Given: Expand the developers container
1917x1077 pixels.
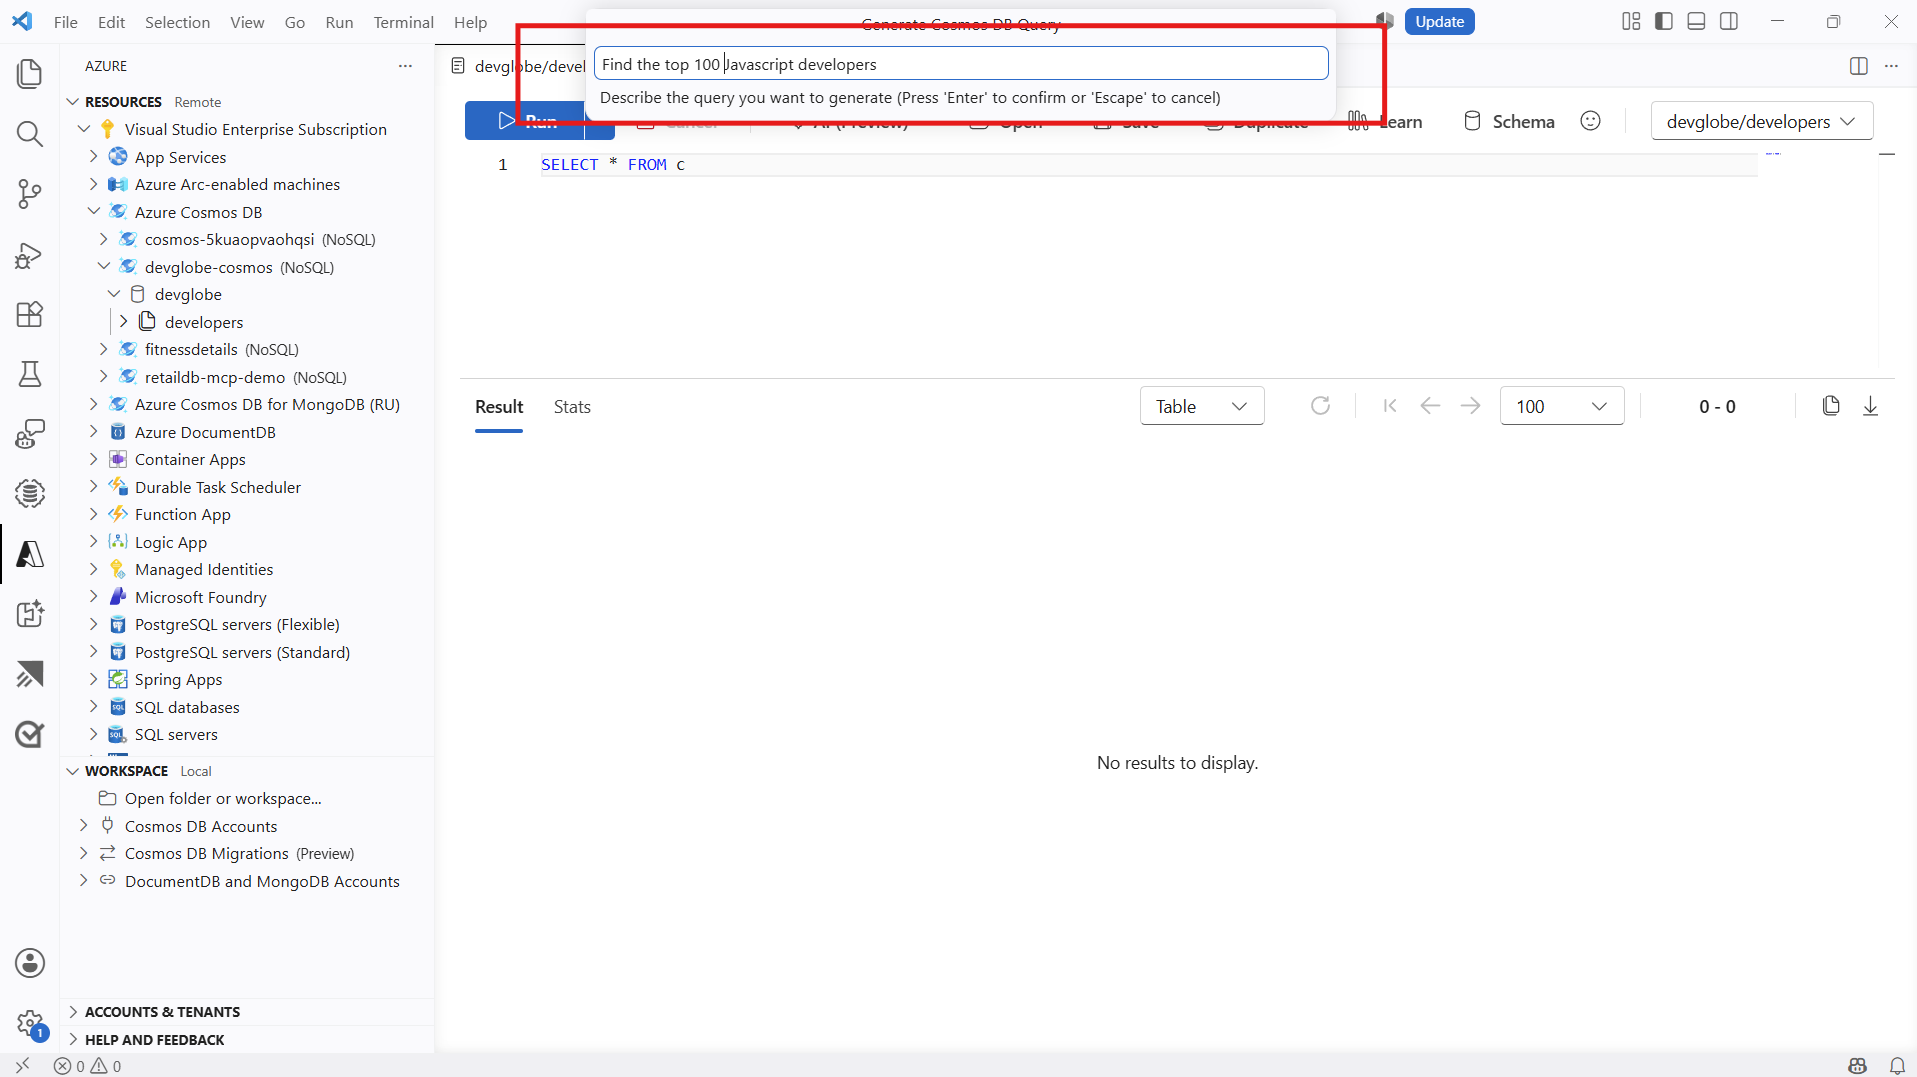Looking at the screenshot, I should tap(124, 322).
